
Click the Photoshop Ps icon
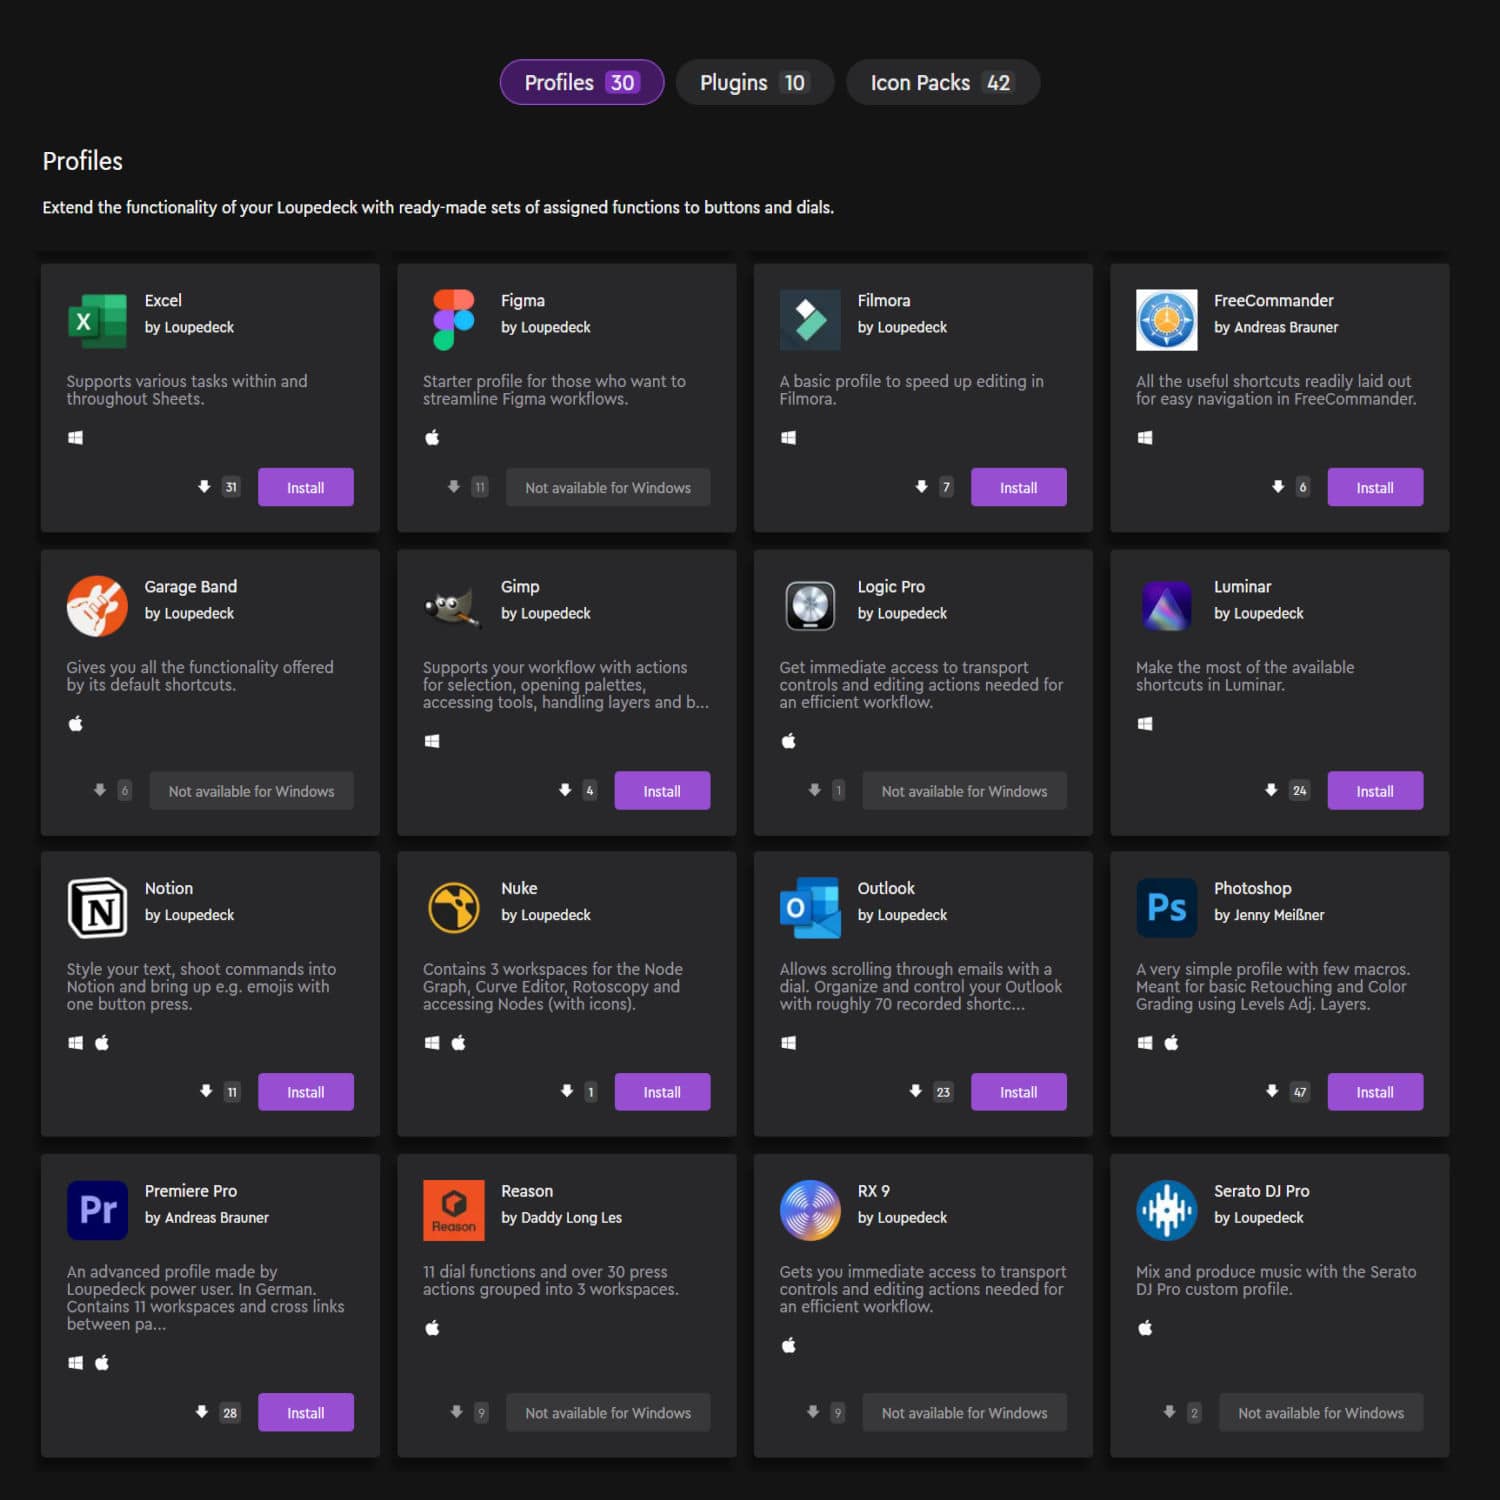1166,908
